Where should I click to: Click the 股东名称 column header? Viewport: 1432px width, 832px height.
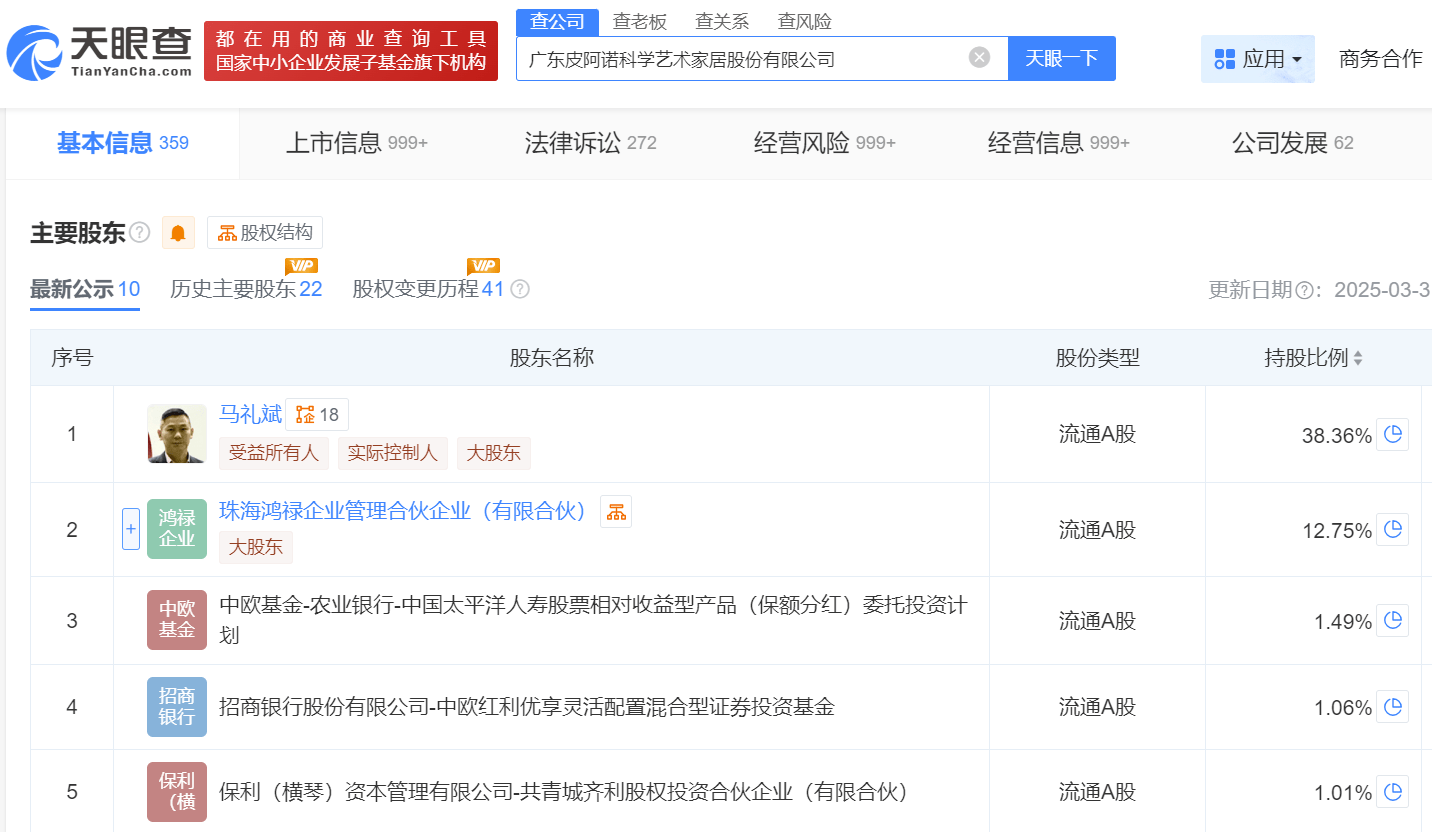tap(552, 358)
